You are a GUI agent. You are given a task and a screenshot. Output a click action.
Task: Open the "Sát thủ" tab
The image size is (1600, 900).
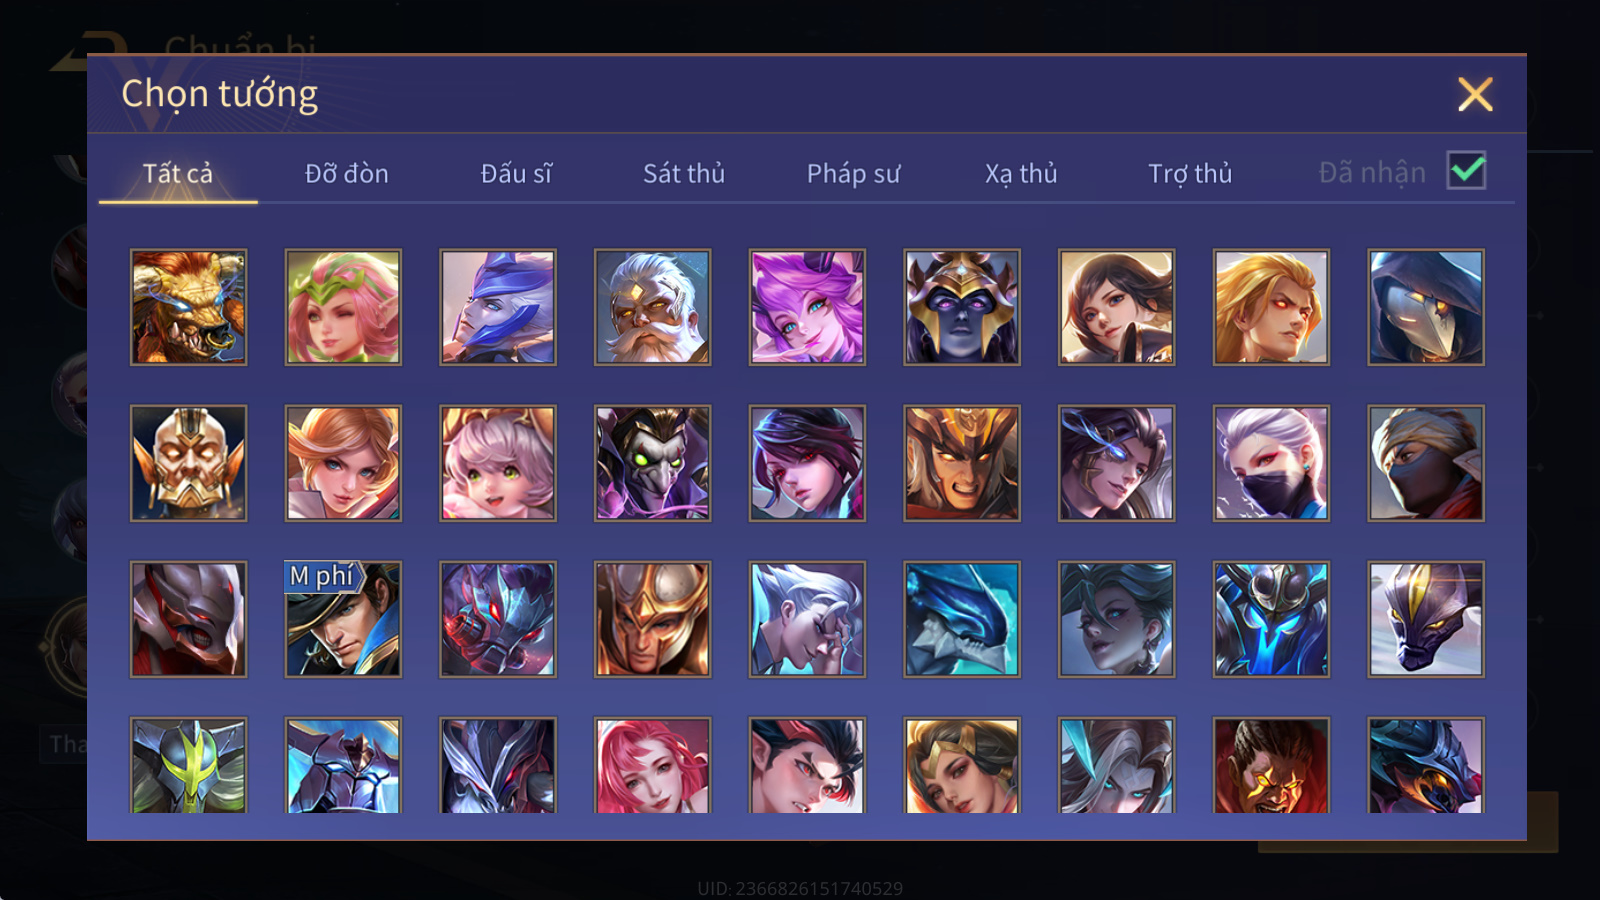click(x=684, y=173)
